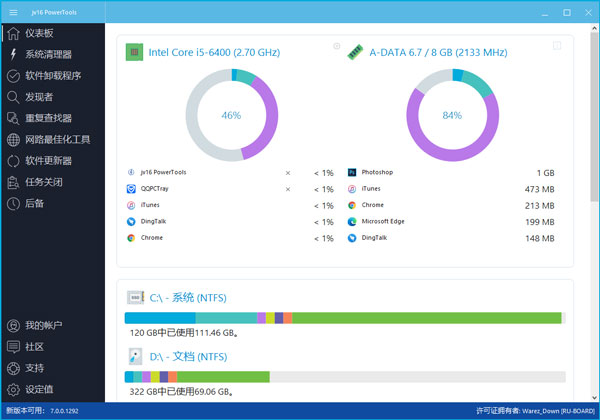The height and width of the screenshot is (420, 600).
Task: Click the D:\ drive usage bar
Action: click(x=345, y=377)
